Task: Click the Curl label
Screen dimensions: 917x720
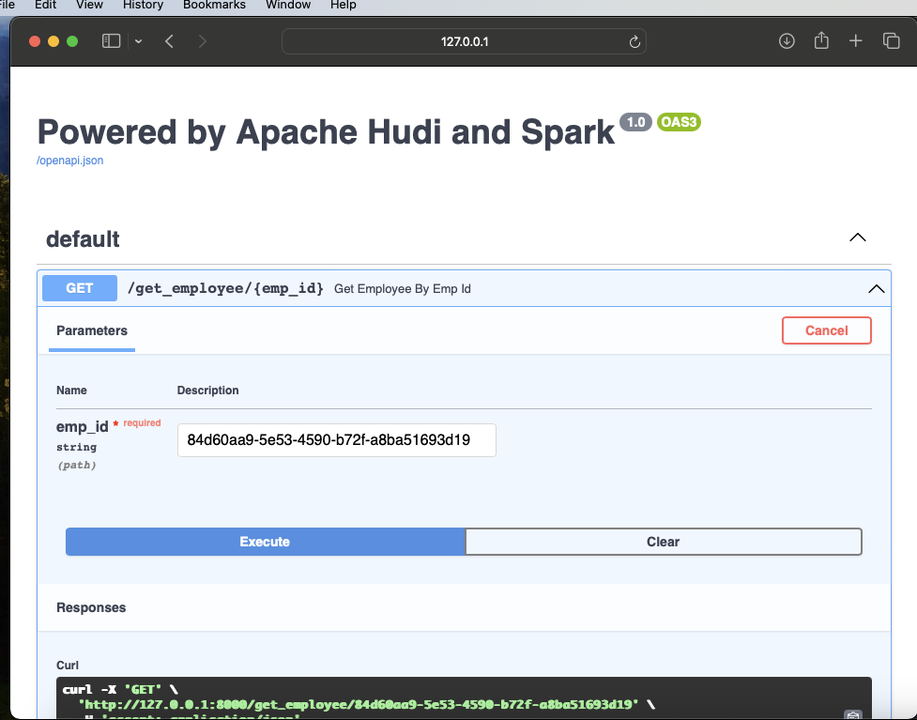Action: [67, 665]
